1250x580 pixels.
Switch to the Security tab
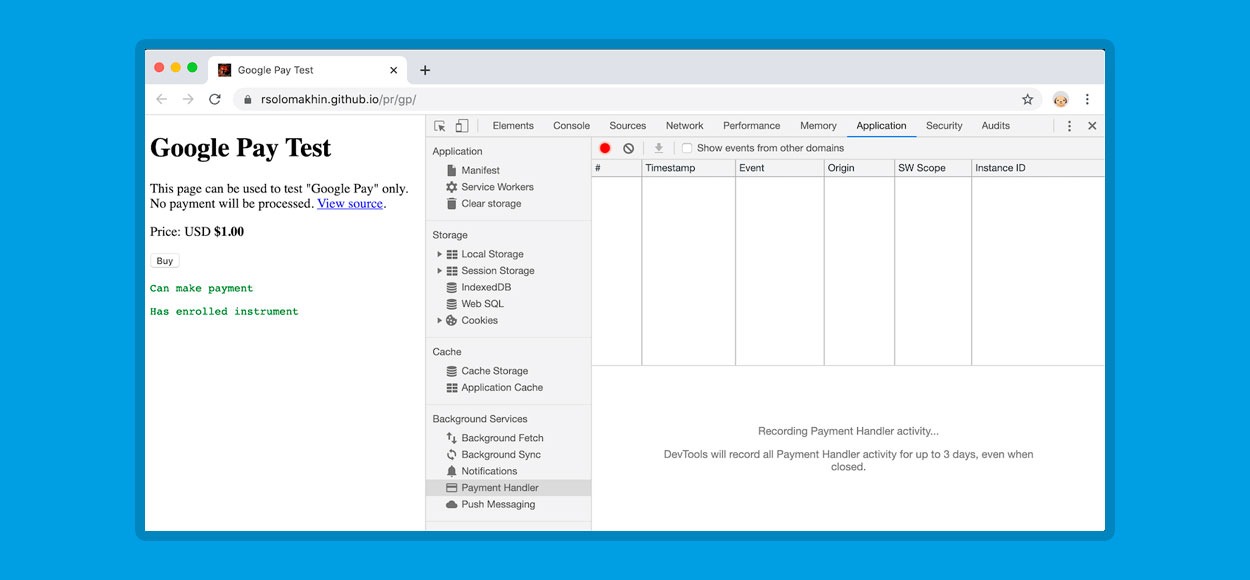[x=944, y=126]
